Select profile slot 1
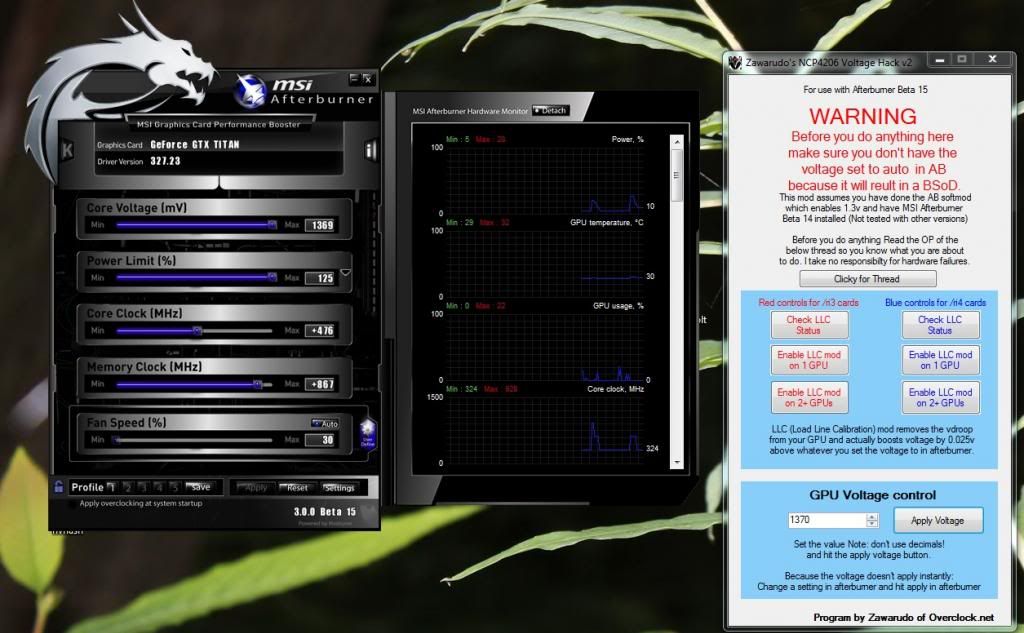This screenshot has height=633, width=1024. [x=112, y=487]
